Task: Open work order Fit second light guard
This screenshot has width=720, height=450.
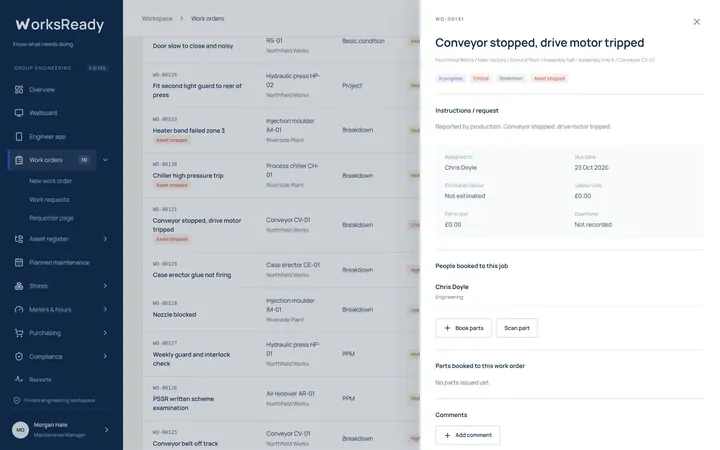Action: pos(197,90)
